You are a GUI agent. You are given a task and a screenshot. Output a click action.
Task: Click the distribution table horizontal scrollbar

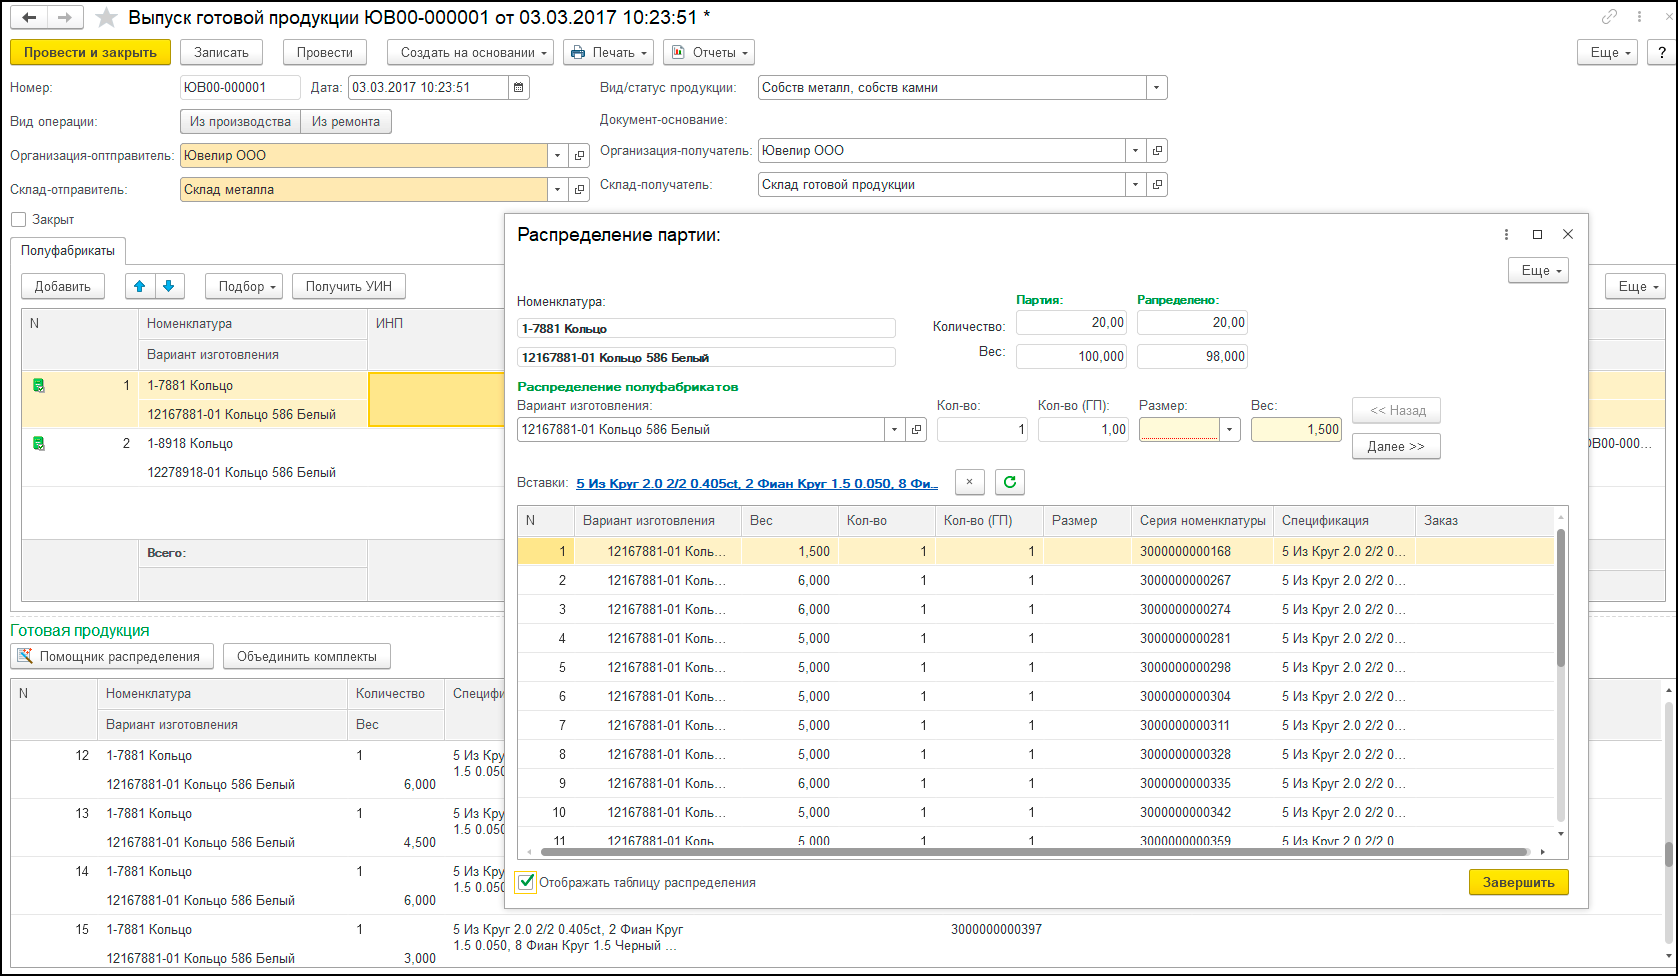tap(1035, 852)
